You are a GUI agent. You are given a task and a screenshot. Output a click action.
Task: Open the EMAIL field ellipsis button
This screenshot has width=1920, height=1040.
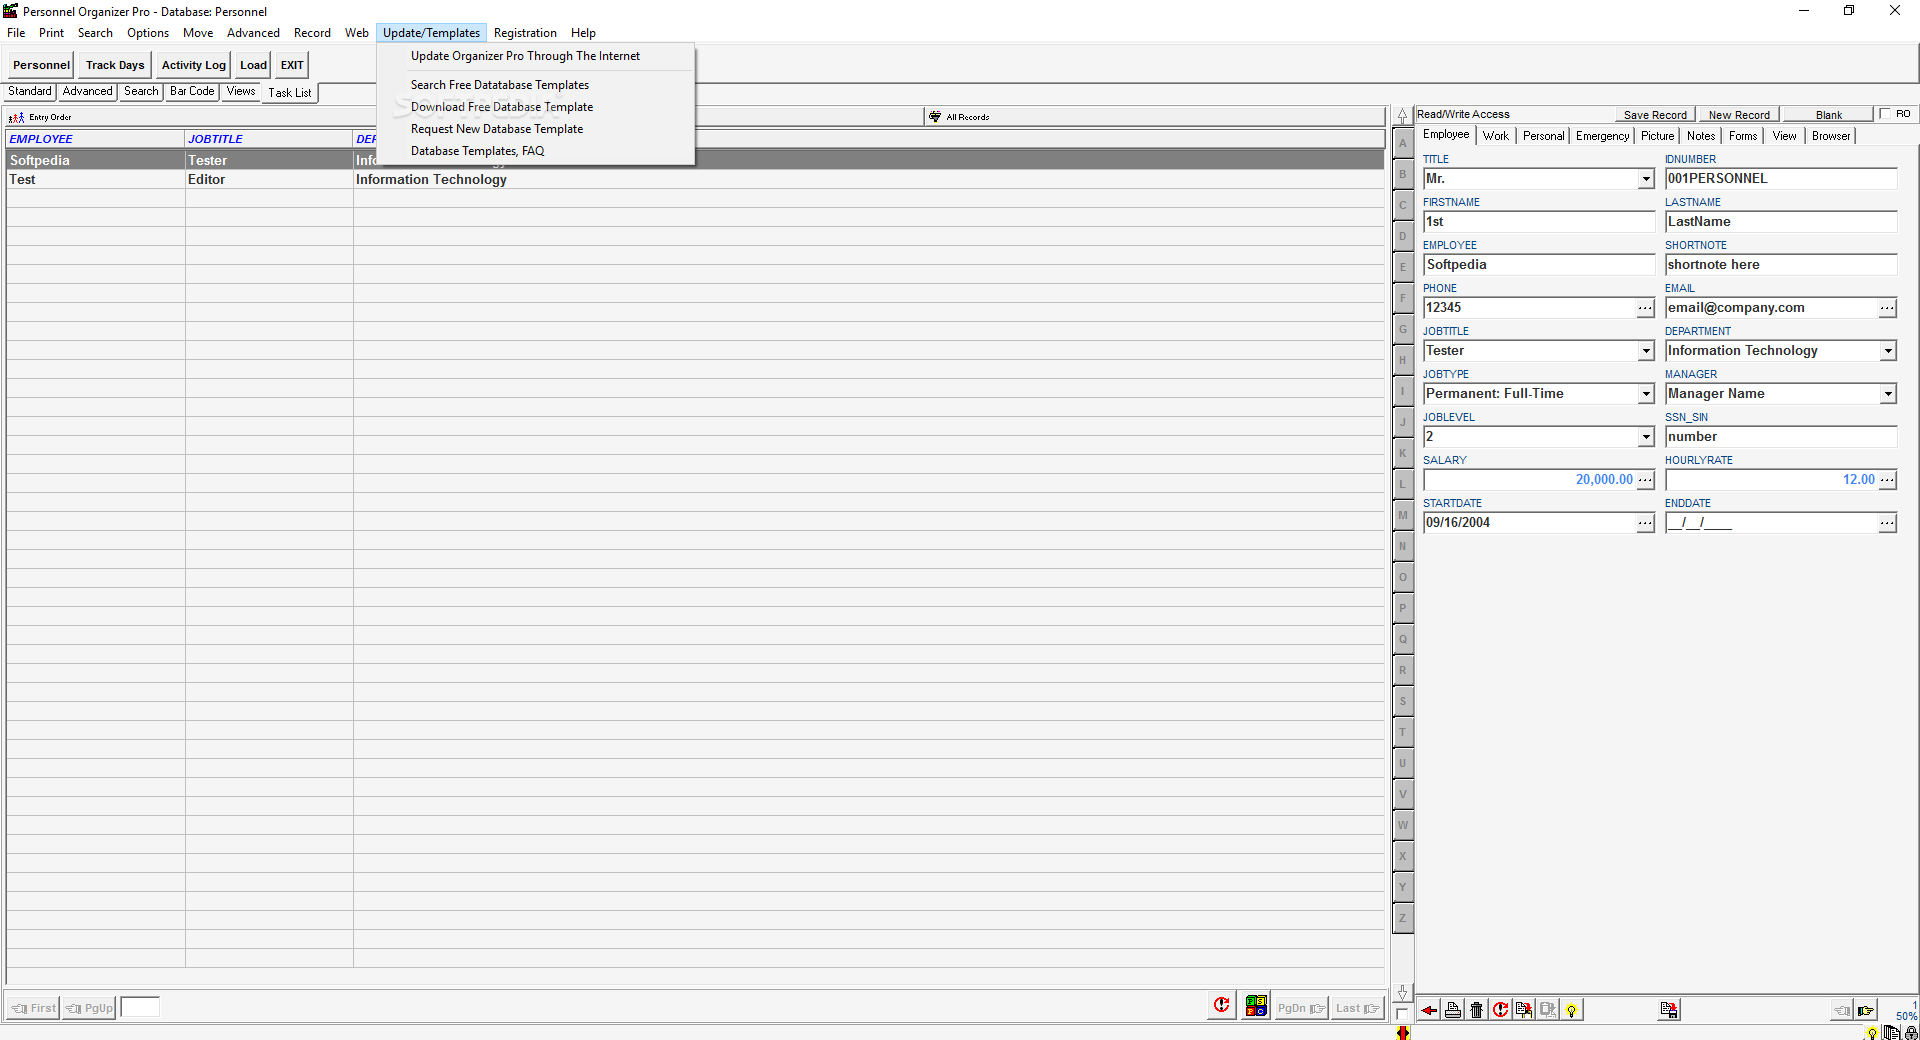point(1887,308)
